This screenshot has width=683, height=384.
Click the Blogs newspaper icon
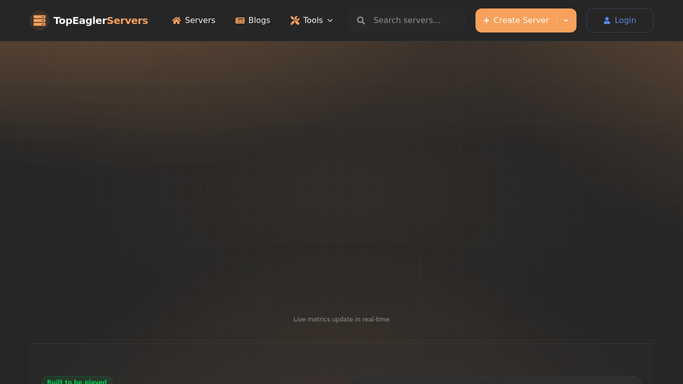point(240,20)
